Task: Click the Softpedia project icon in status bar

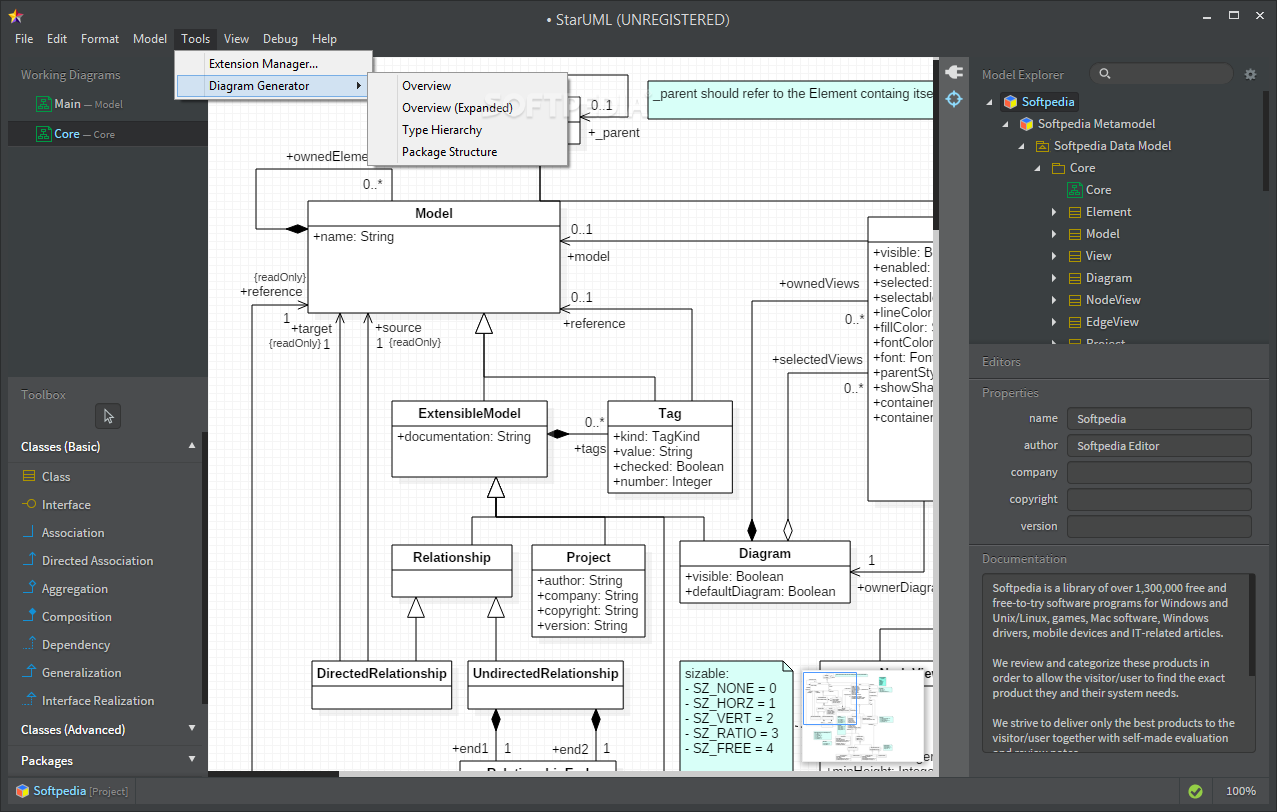Action: coord(21,791)
